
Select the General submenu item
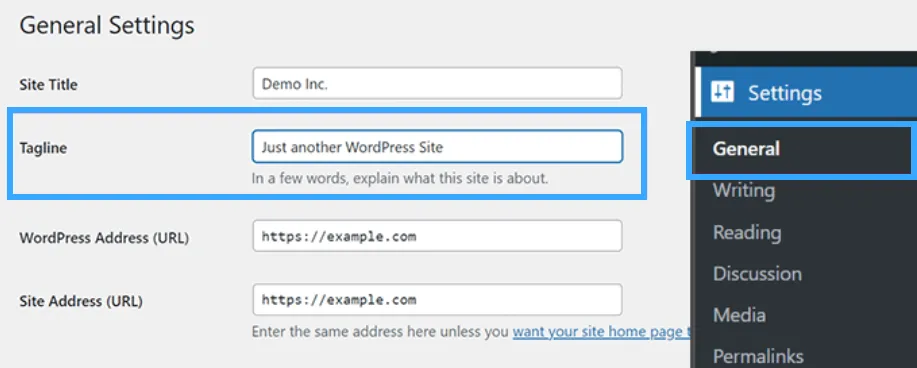[746, 149]
